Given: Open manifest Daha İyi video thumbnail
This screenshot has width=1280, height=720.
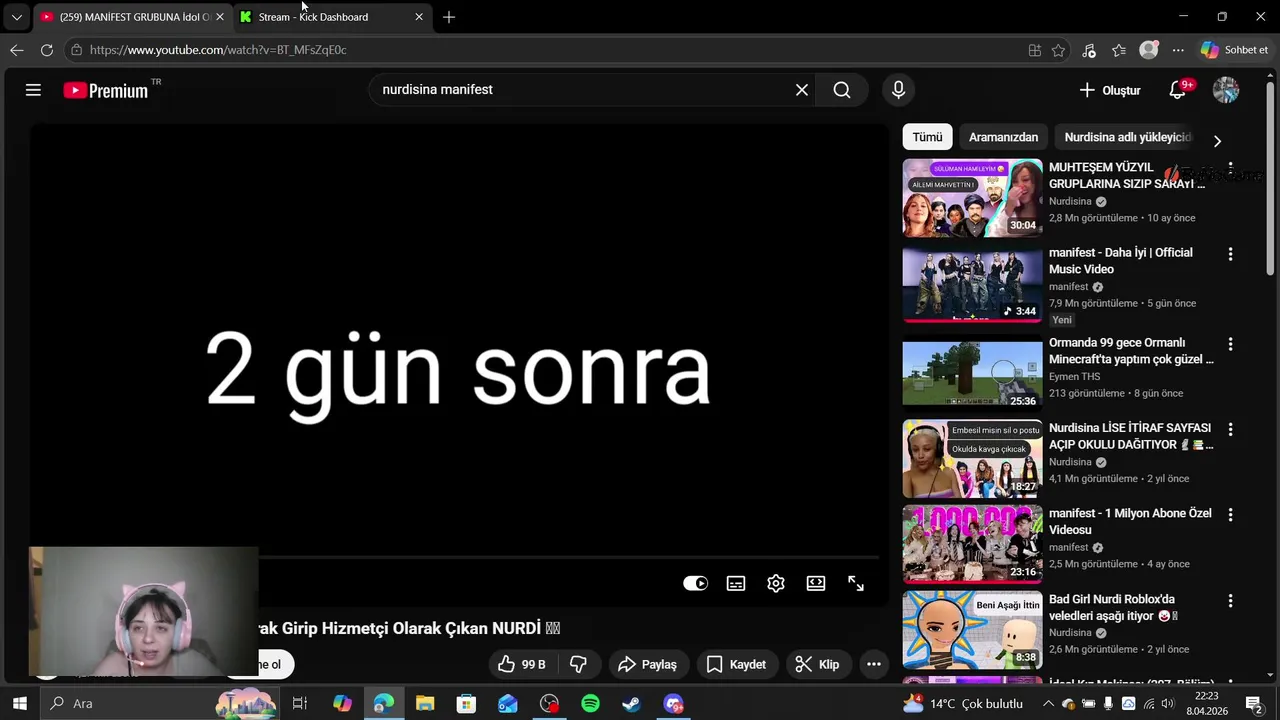Looking at the screenshot, I should coord(972,284).
